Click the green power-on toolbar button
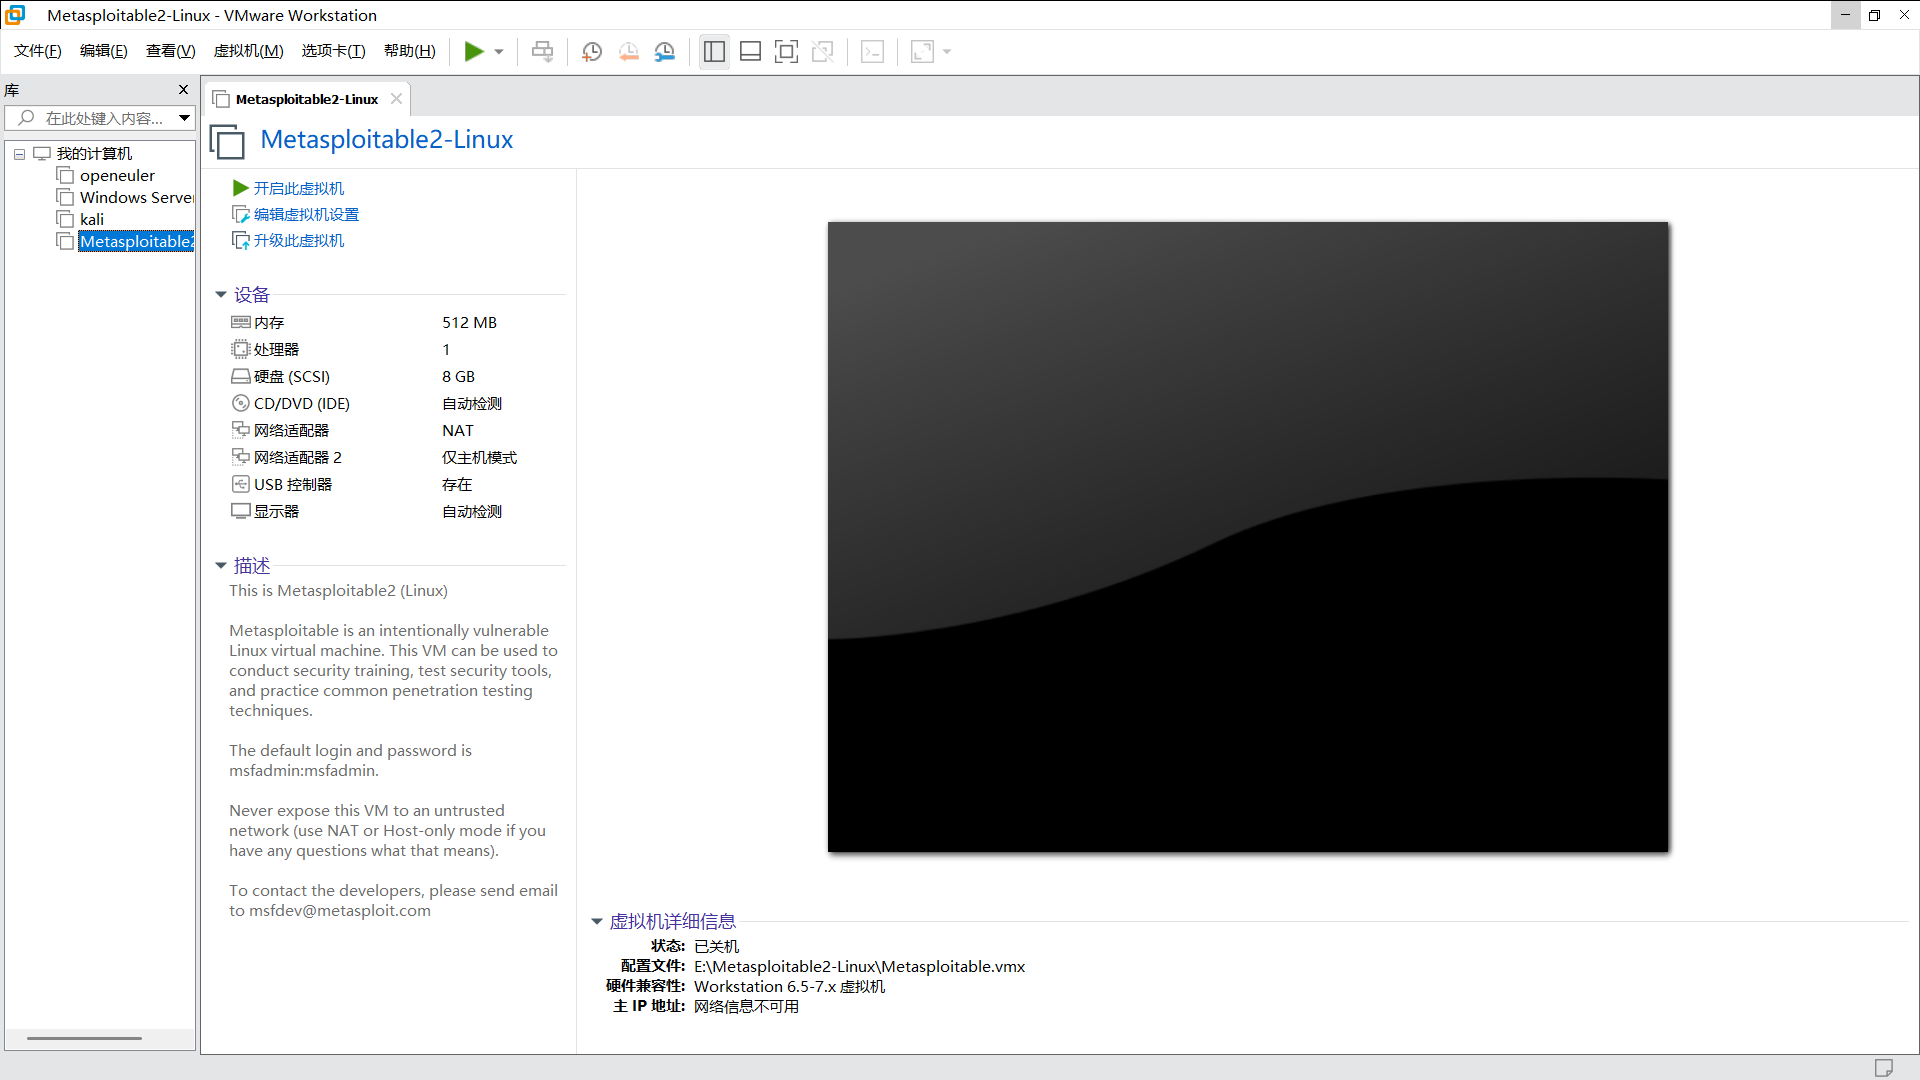 click(x=474, y=52)
